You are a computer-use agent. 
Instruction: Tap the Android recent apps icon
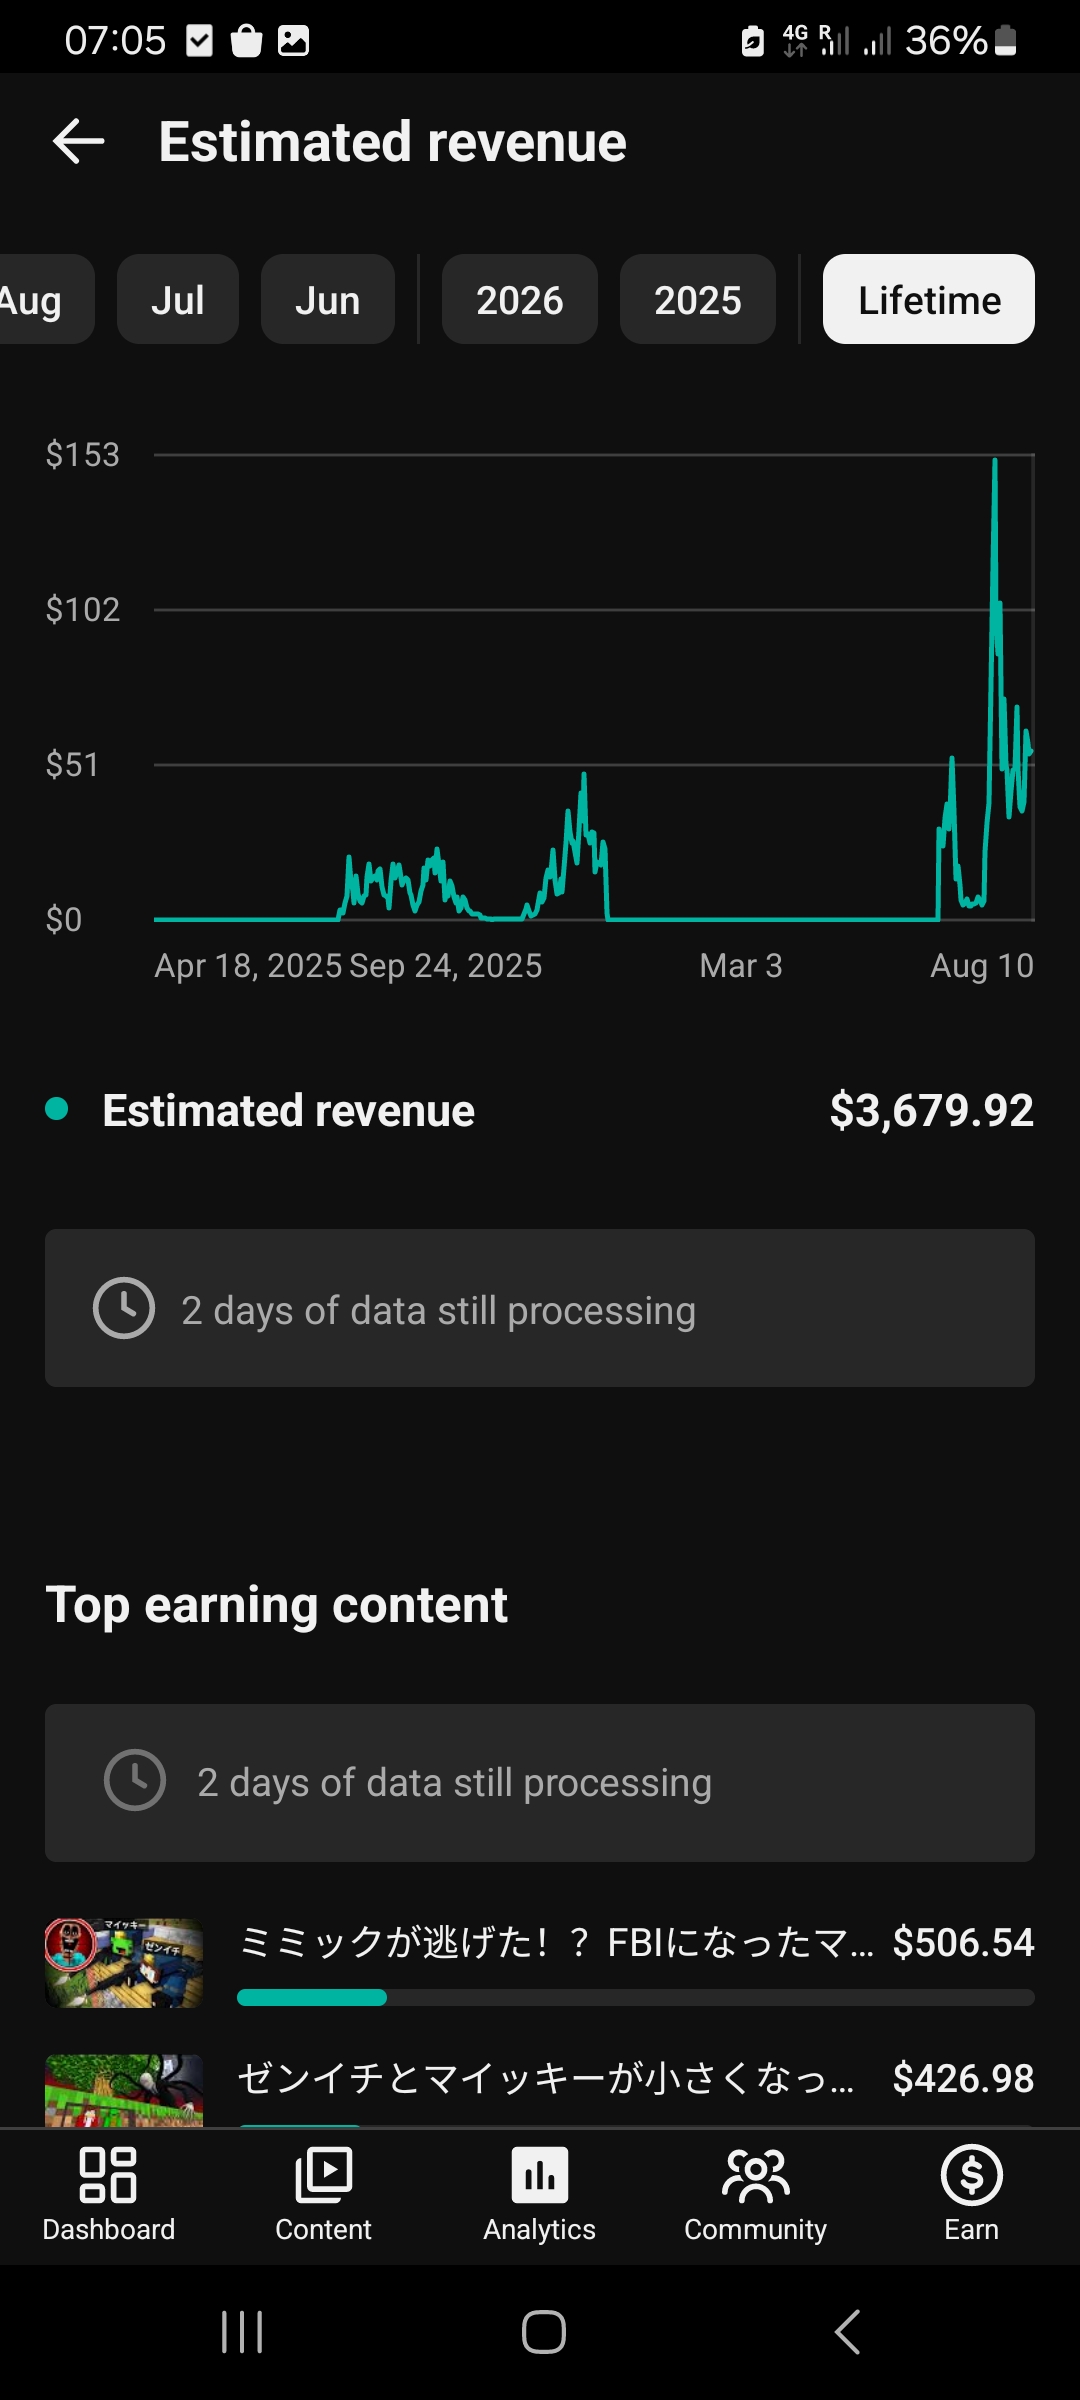242,2332
